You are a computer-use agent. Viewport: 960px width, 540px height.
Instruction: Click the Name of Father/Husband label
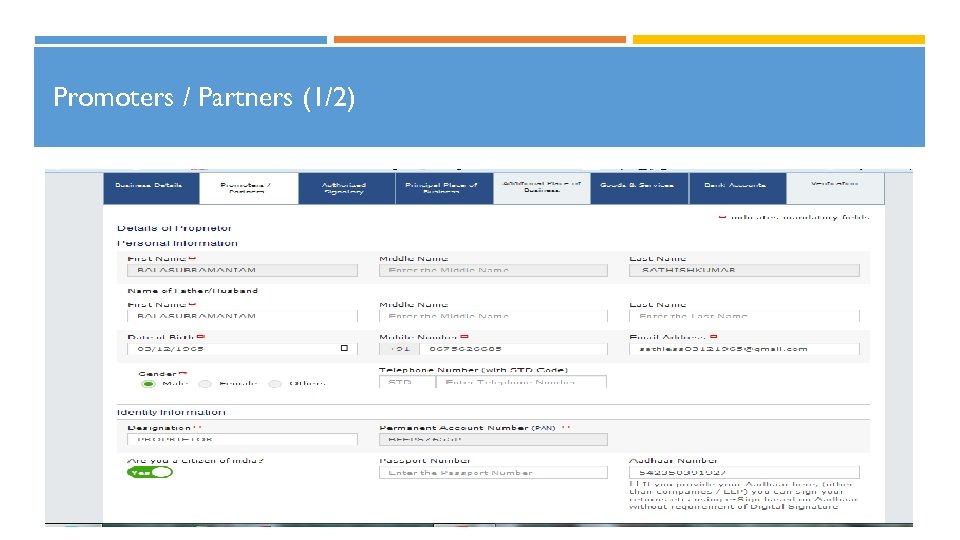coord(192,291)
